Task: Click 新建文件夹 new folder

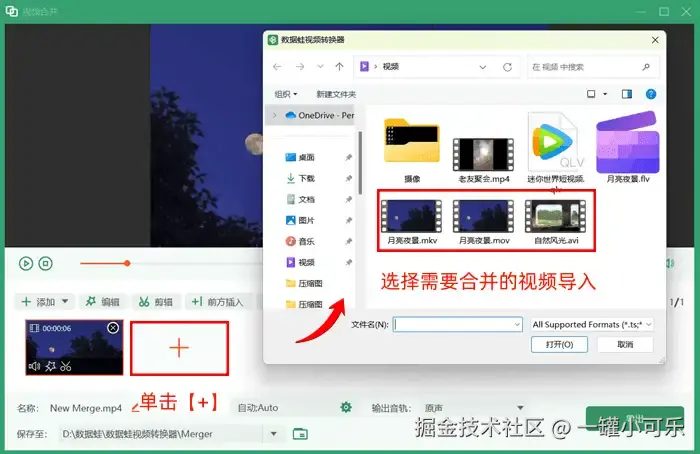Action: pyautogui.click(x=336, y=94)
